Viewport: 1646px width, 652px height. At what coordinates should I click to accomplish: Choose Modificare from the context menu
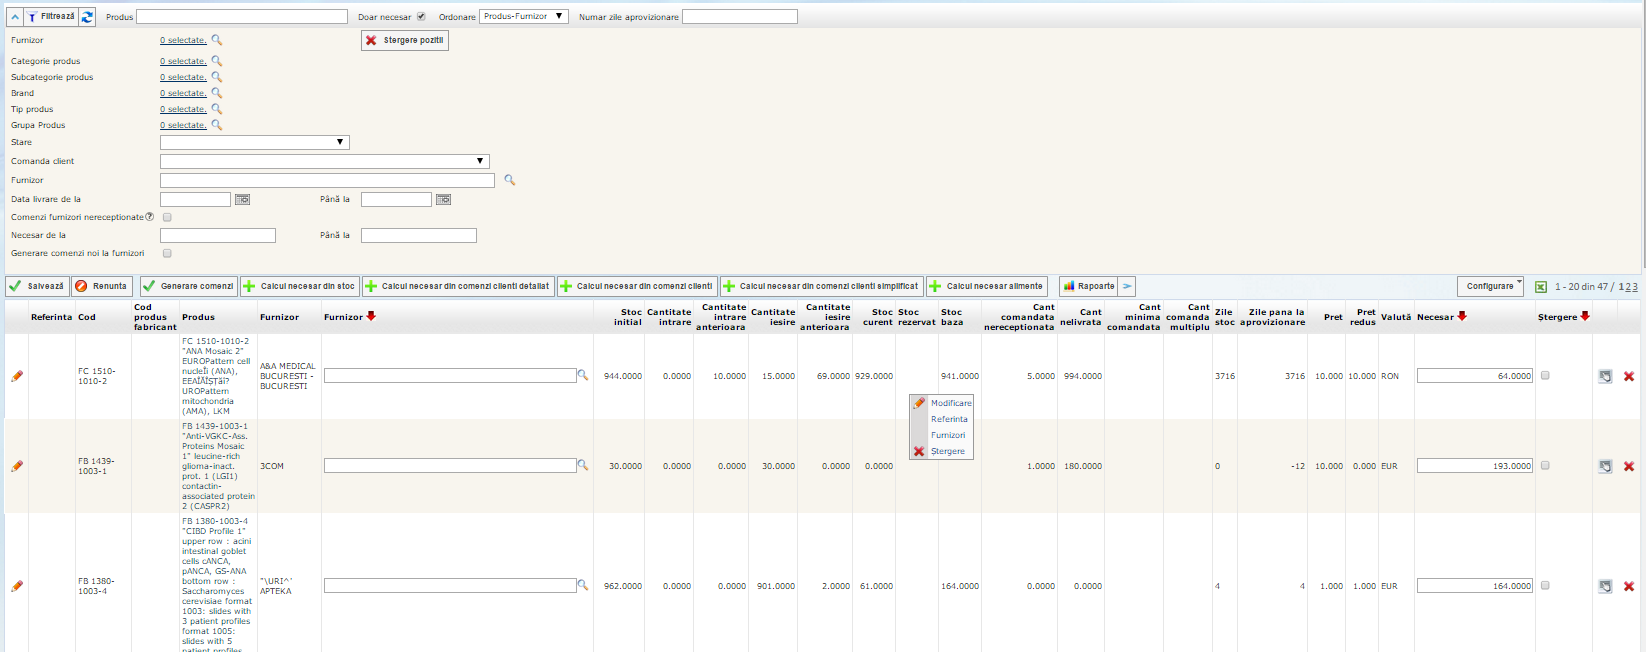(x=950, y=403)
